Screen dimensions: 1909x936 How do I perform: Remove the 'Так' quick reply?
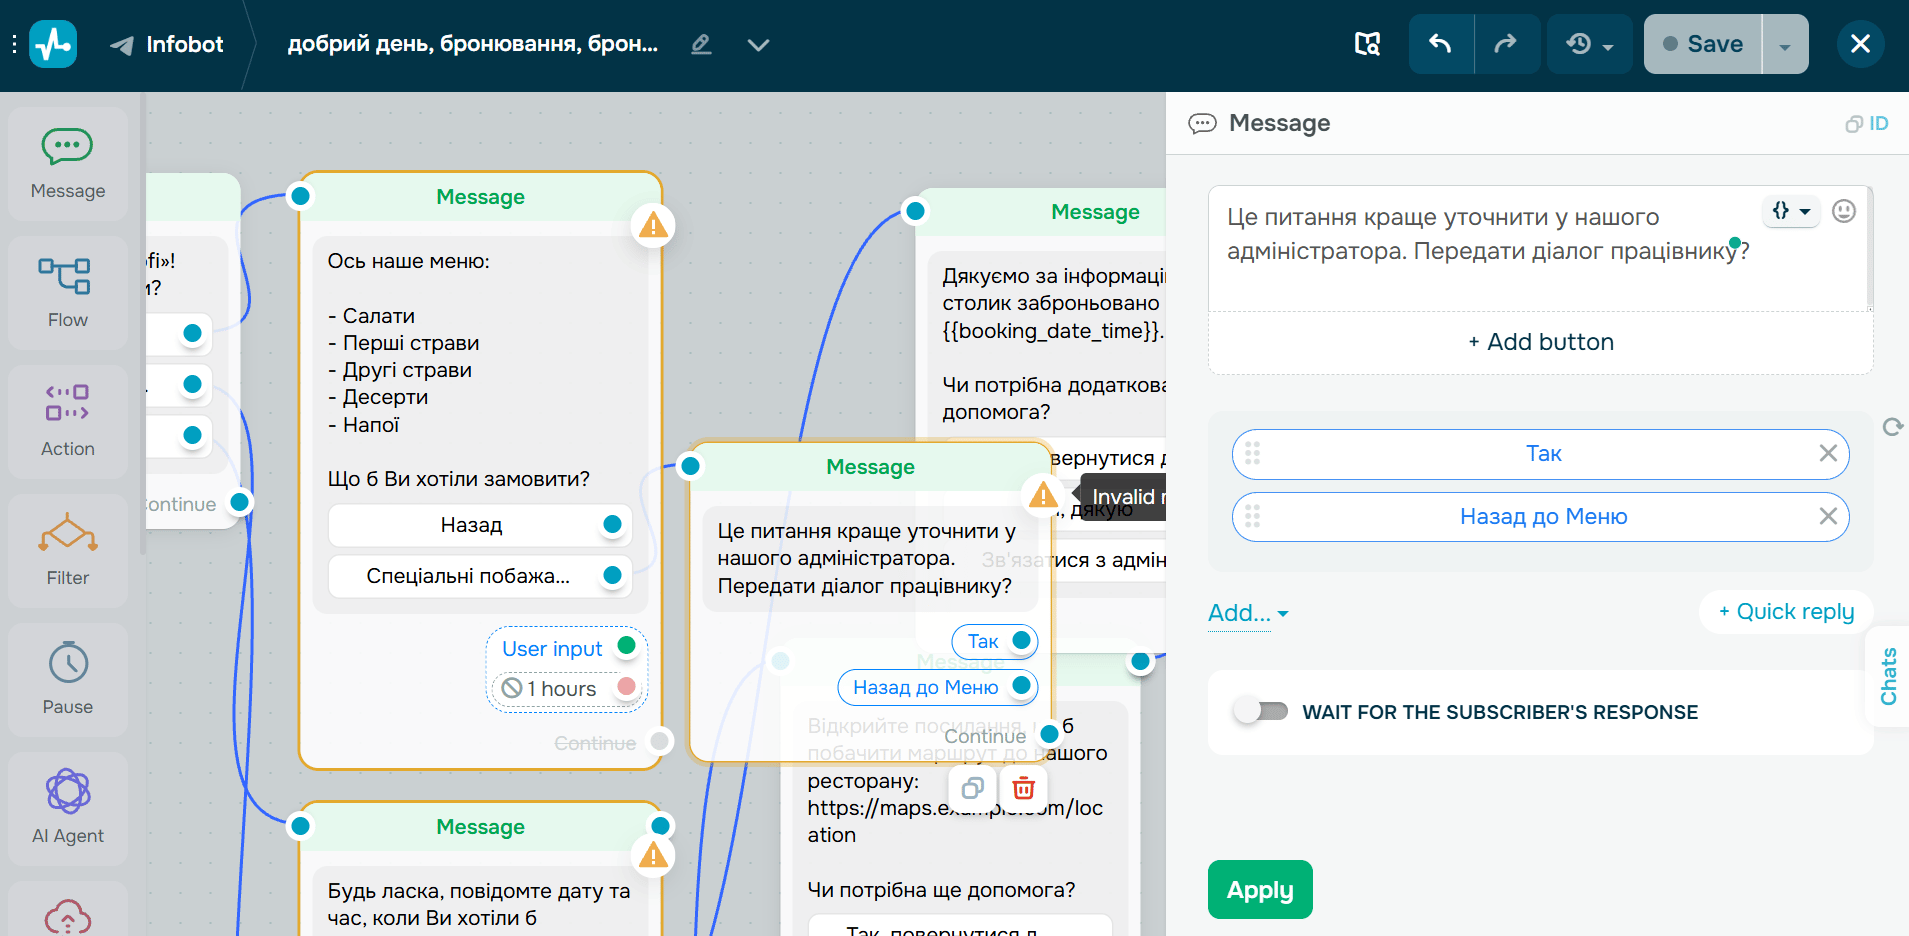click(1828, 453)
